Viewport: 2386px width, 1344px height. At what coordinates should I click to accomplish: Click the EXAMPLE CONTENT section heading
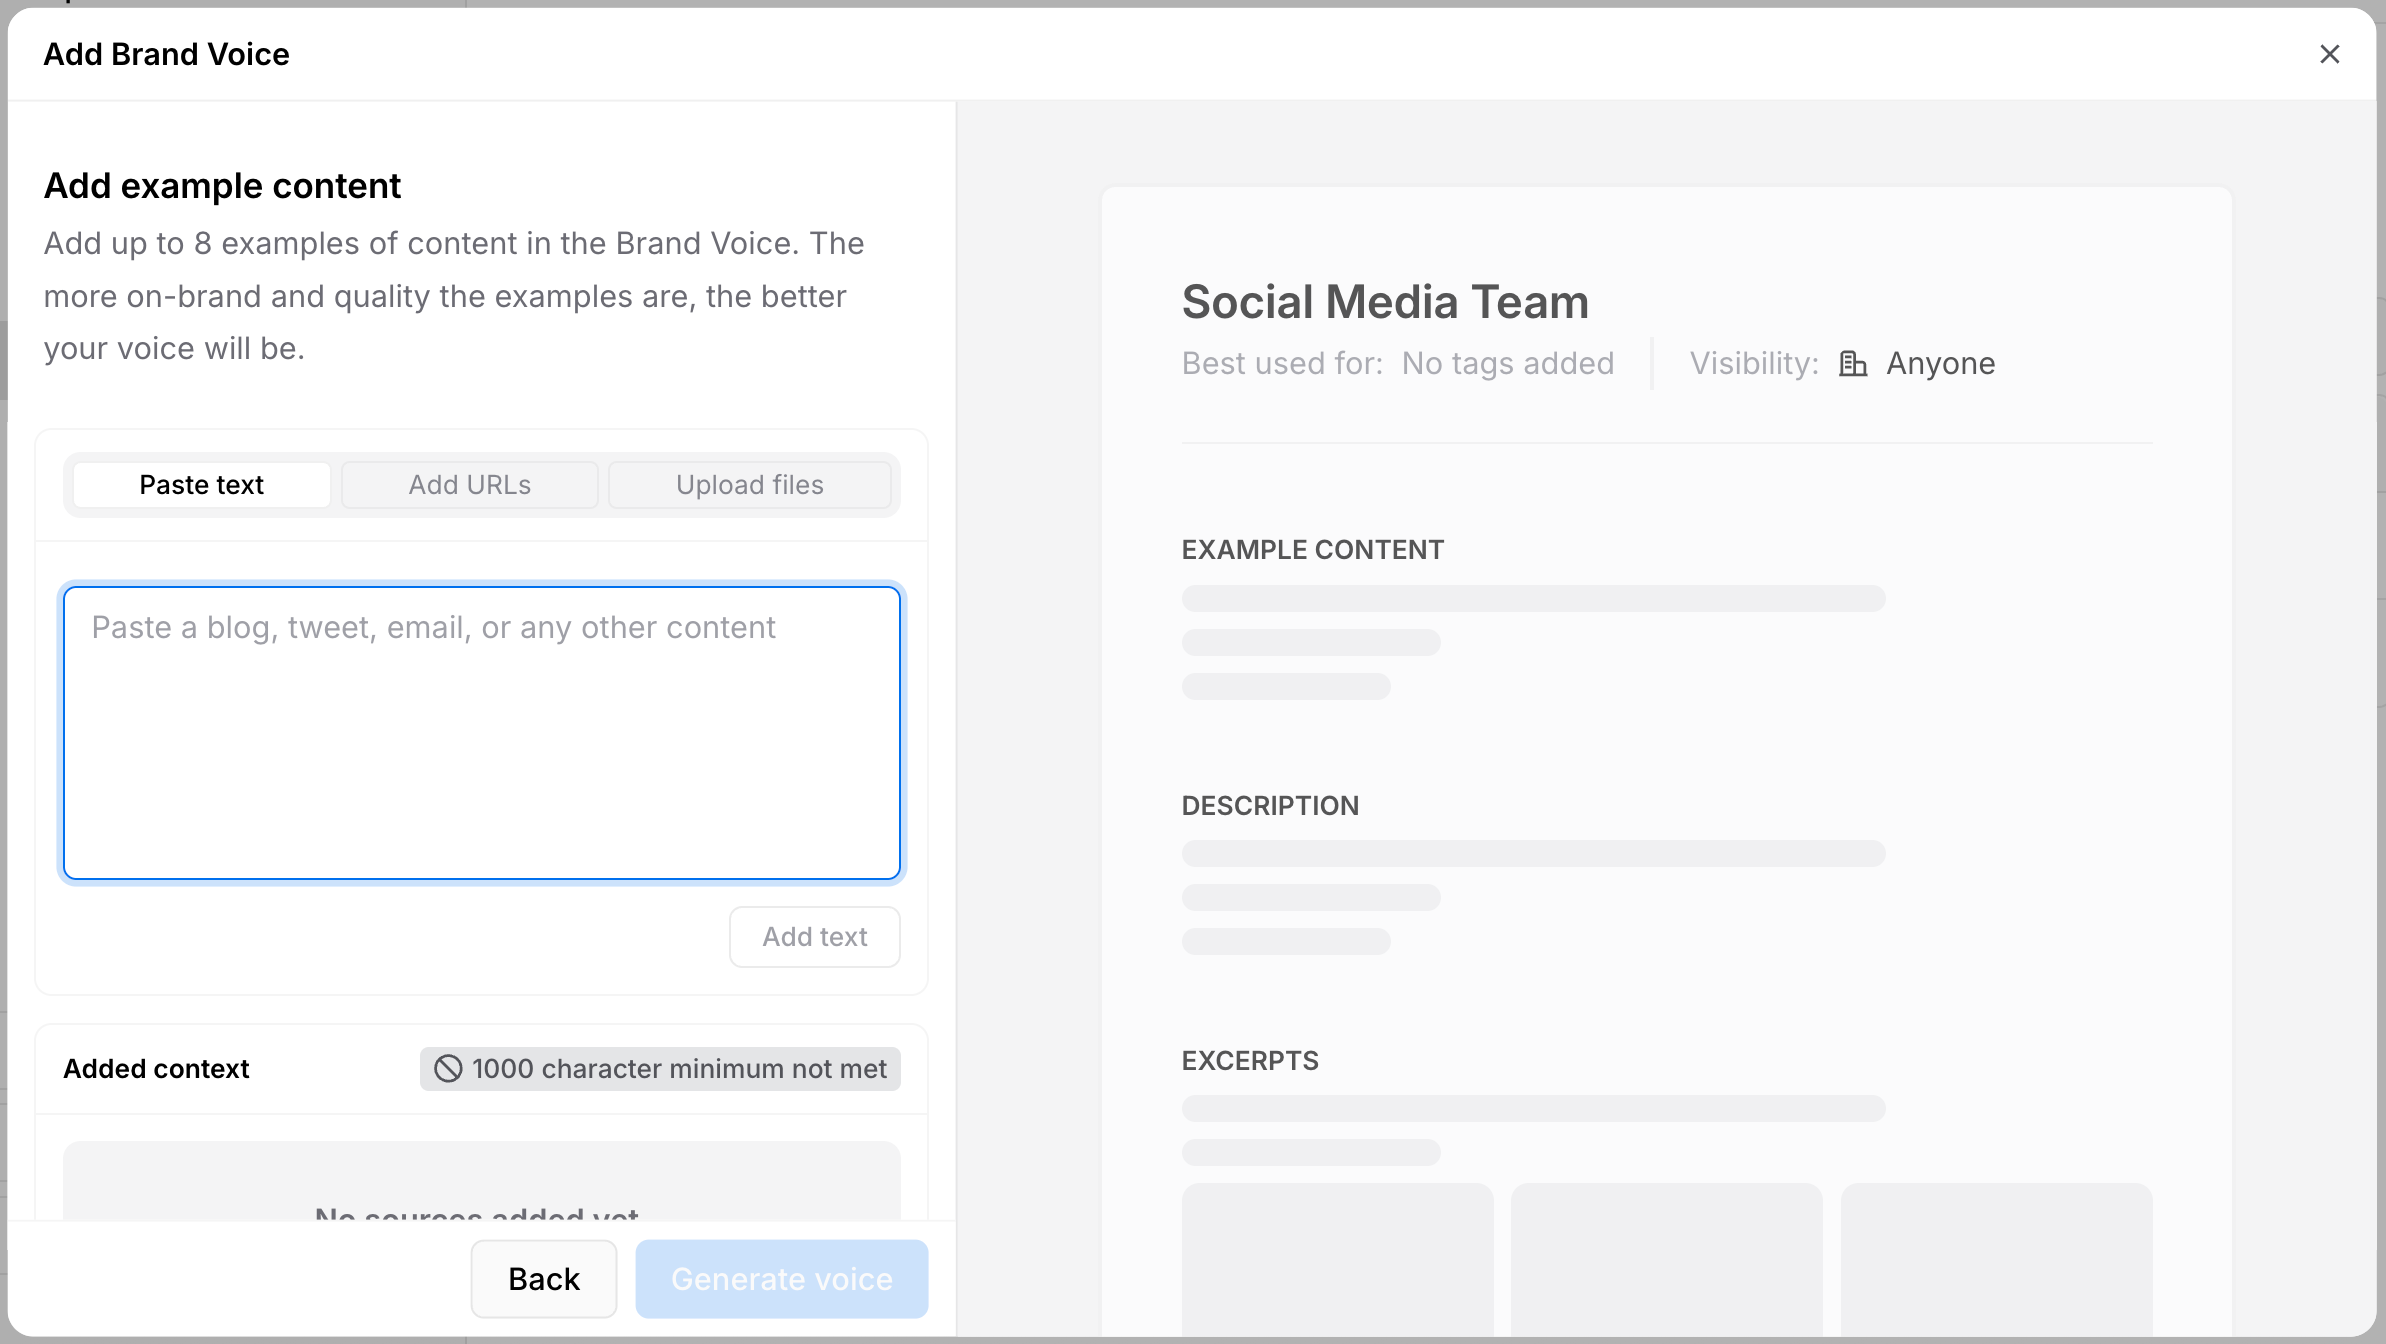tap(1312, 550)
